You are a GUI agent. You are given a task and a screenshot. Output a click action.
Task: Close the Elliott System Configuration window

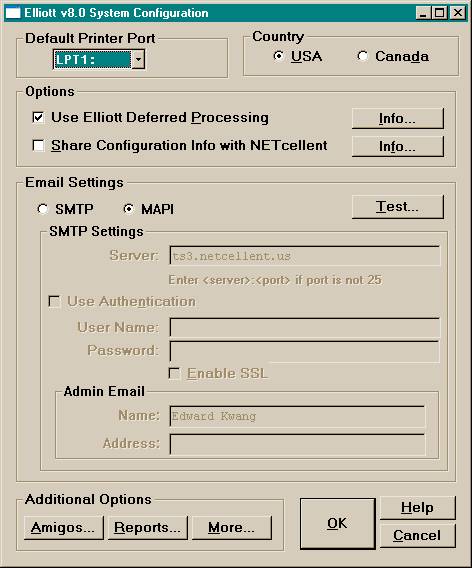coord(458,13)
